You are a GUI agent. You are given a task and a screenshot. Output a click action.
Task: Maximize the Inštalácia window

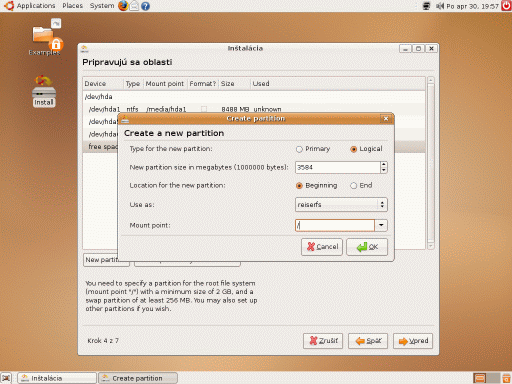pos(418,49)
